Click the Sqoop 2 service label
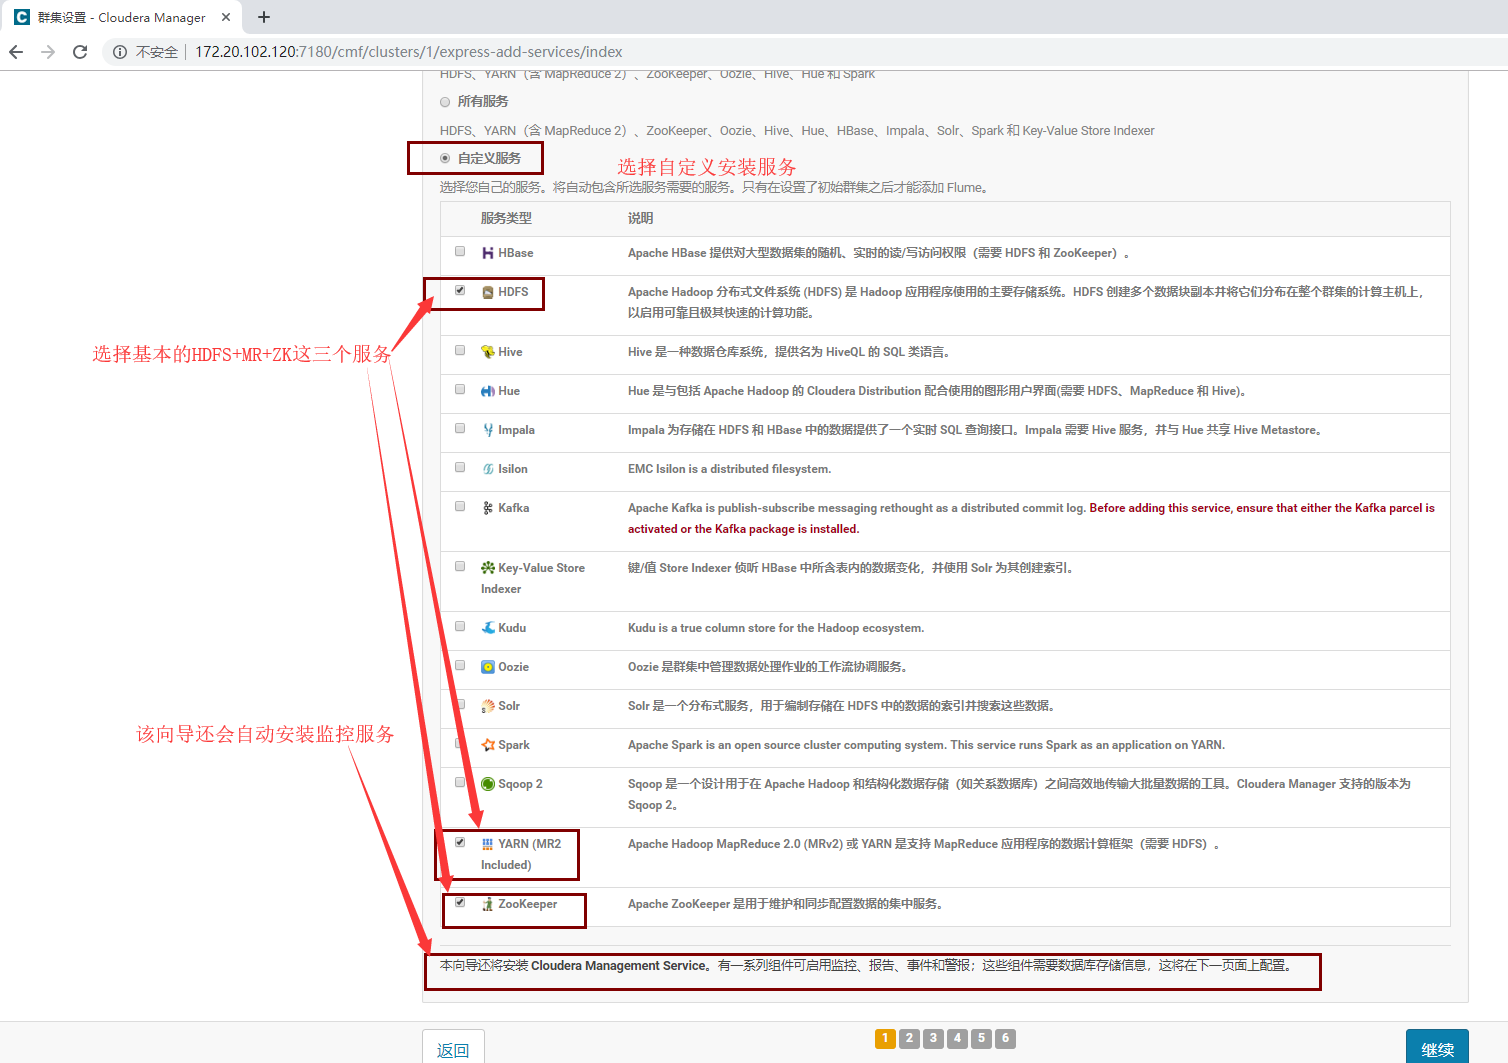Screen dimensions: 1508x1063 [x=520, y=784]
